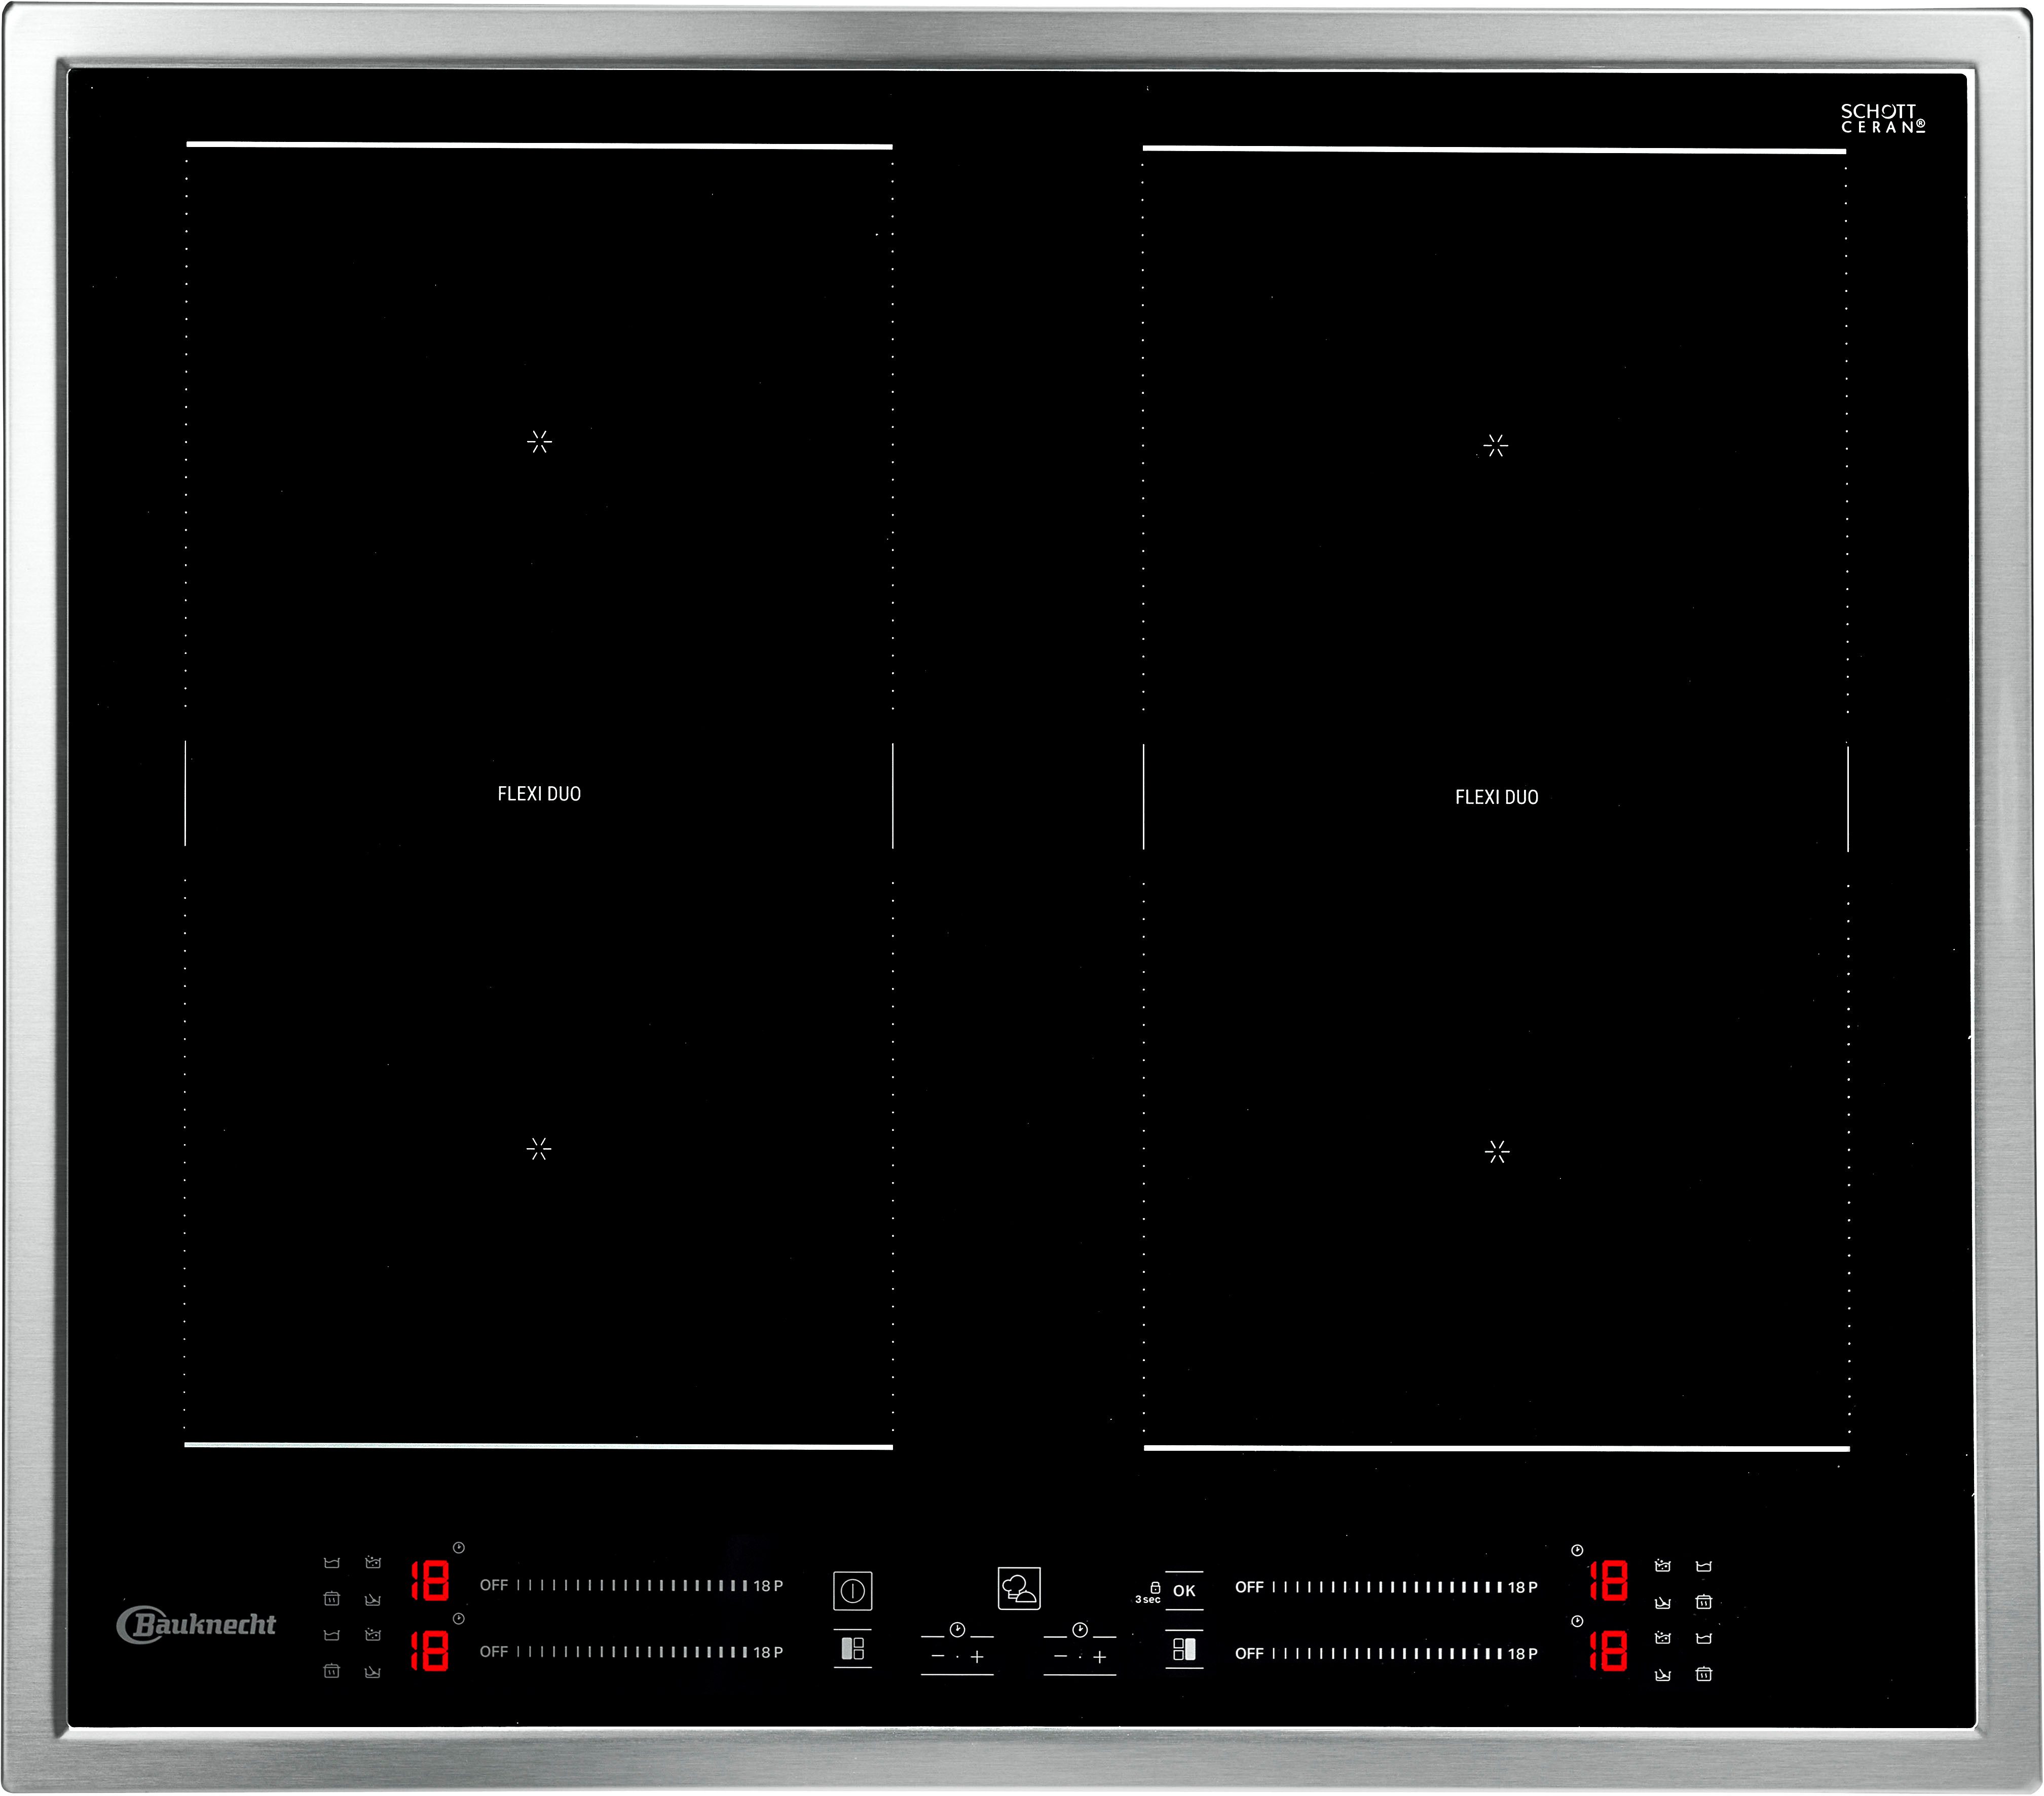Select boiling pot icon beside upper-right display
2044x1796 pixels.
click(x=1662, y=1566)
